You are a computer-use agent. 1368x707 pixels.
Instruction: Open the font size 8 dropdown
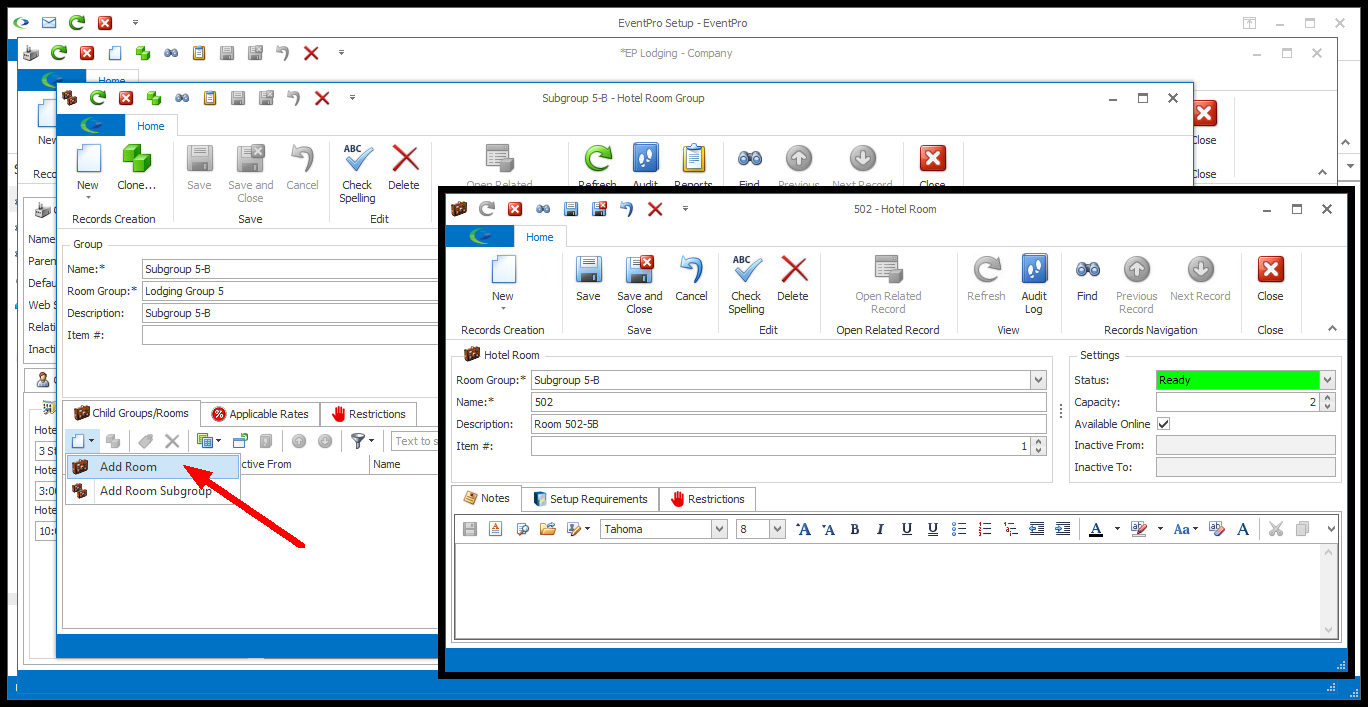777,529
